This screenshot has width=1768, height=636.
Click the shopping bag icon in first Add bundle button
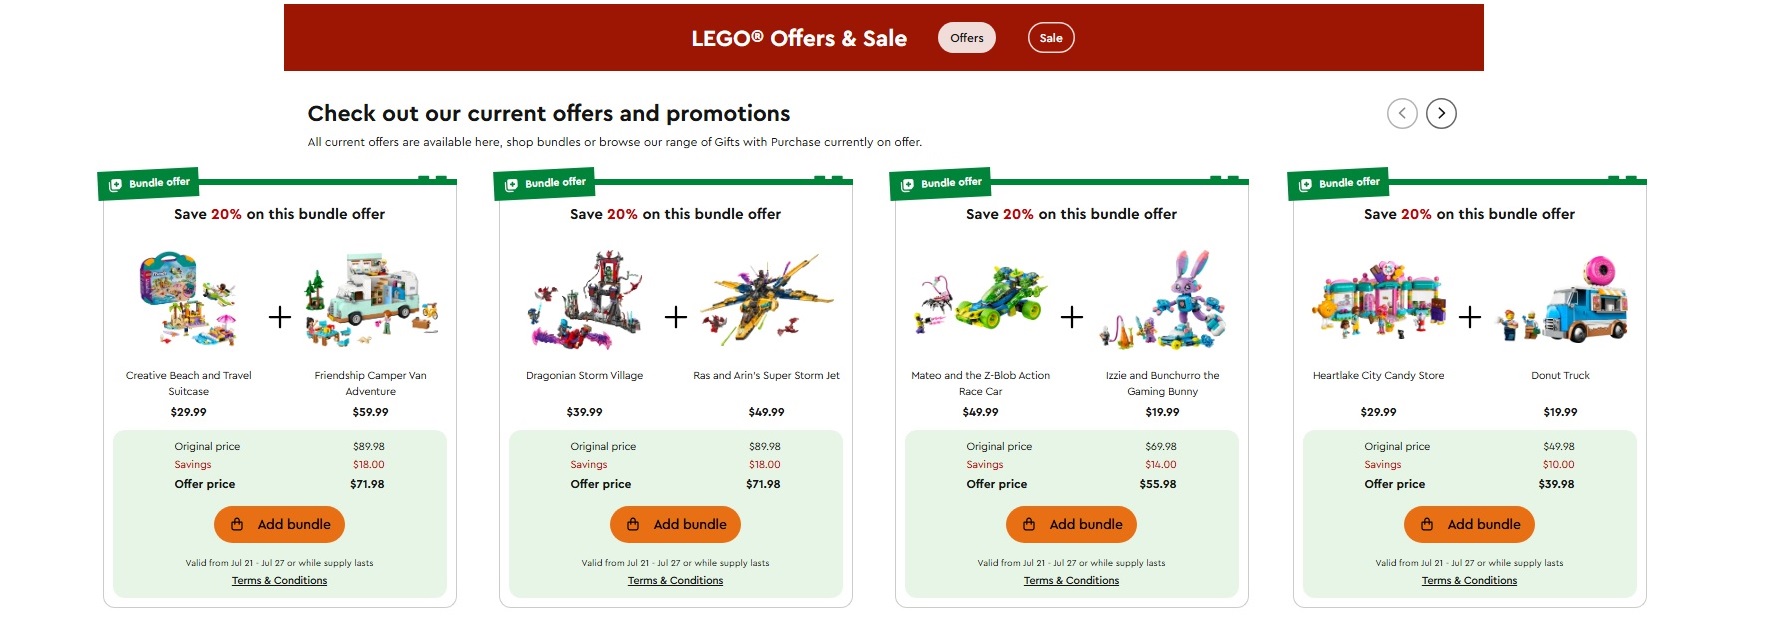pyautogui.click(x=237, y=524)
